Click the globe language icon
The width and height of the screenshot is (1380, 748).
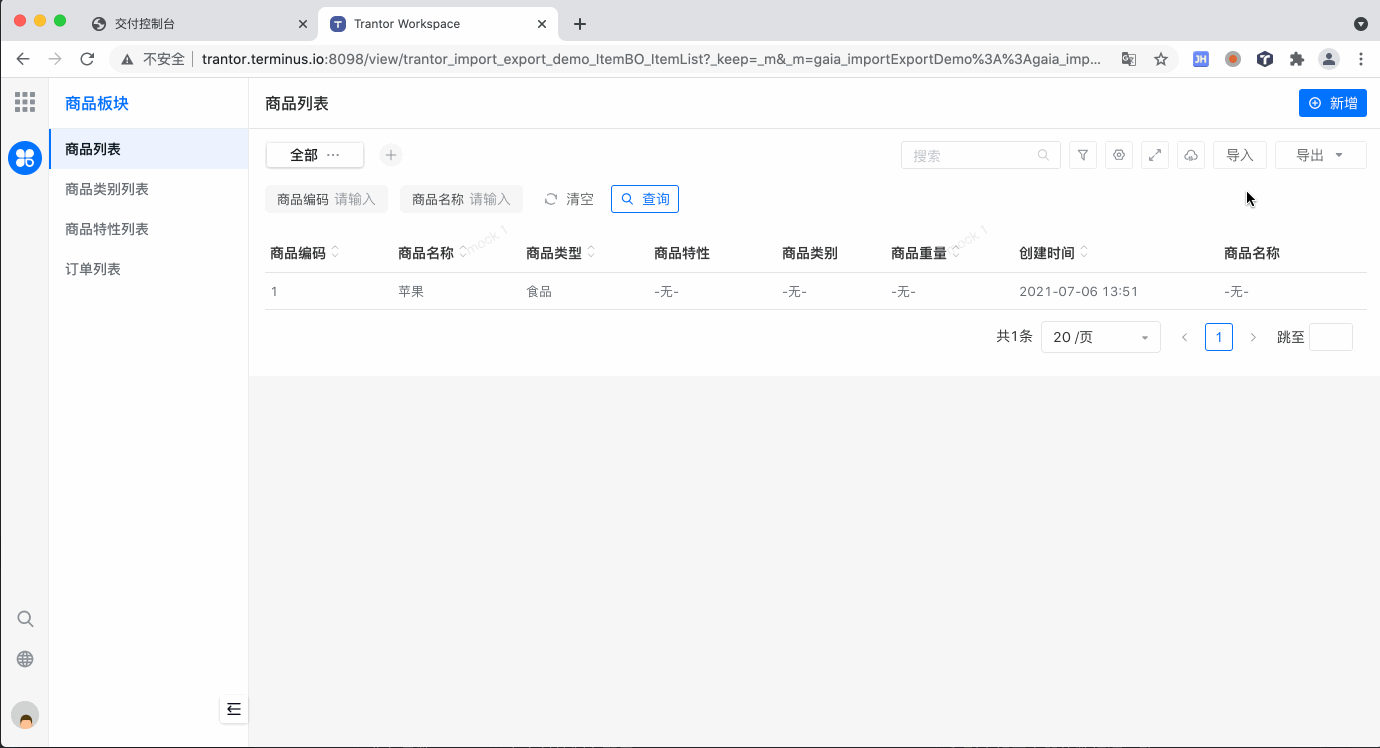point(25,659)
